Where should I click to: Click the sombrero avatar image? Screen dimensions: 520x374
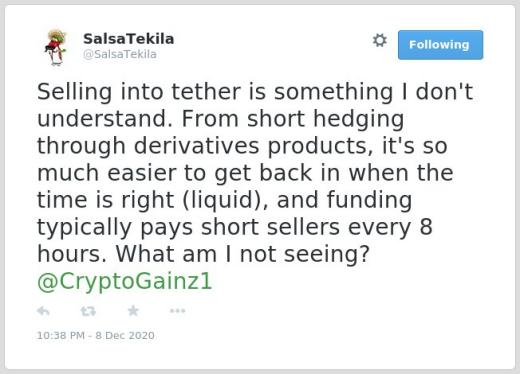pyautogui.click(x=56, y=47)
